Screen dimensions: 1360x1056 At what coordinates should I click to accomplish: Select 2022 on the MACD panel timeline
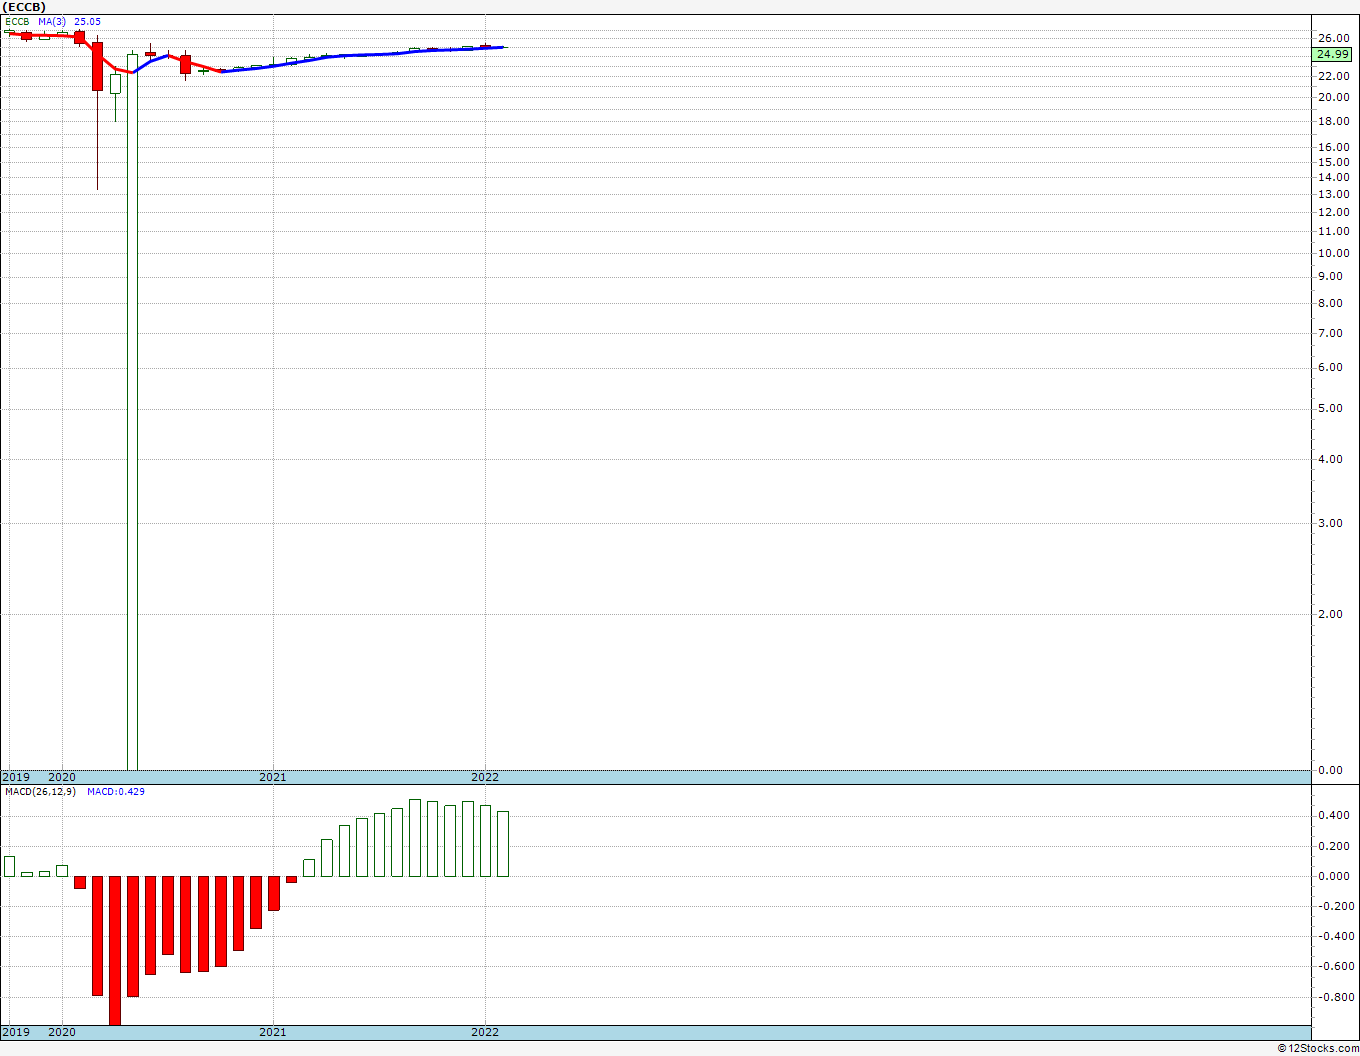(x=485, y=1032)
